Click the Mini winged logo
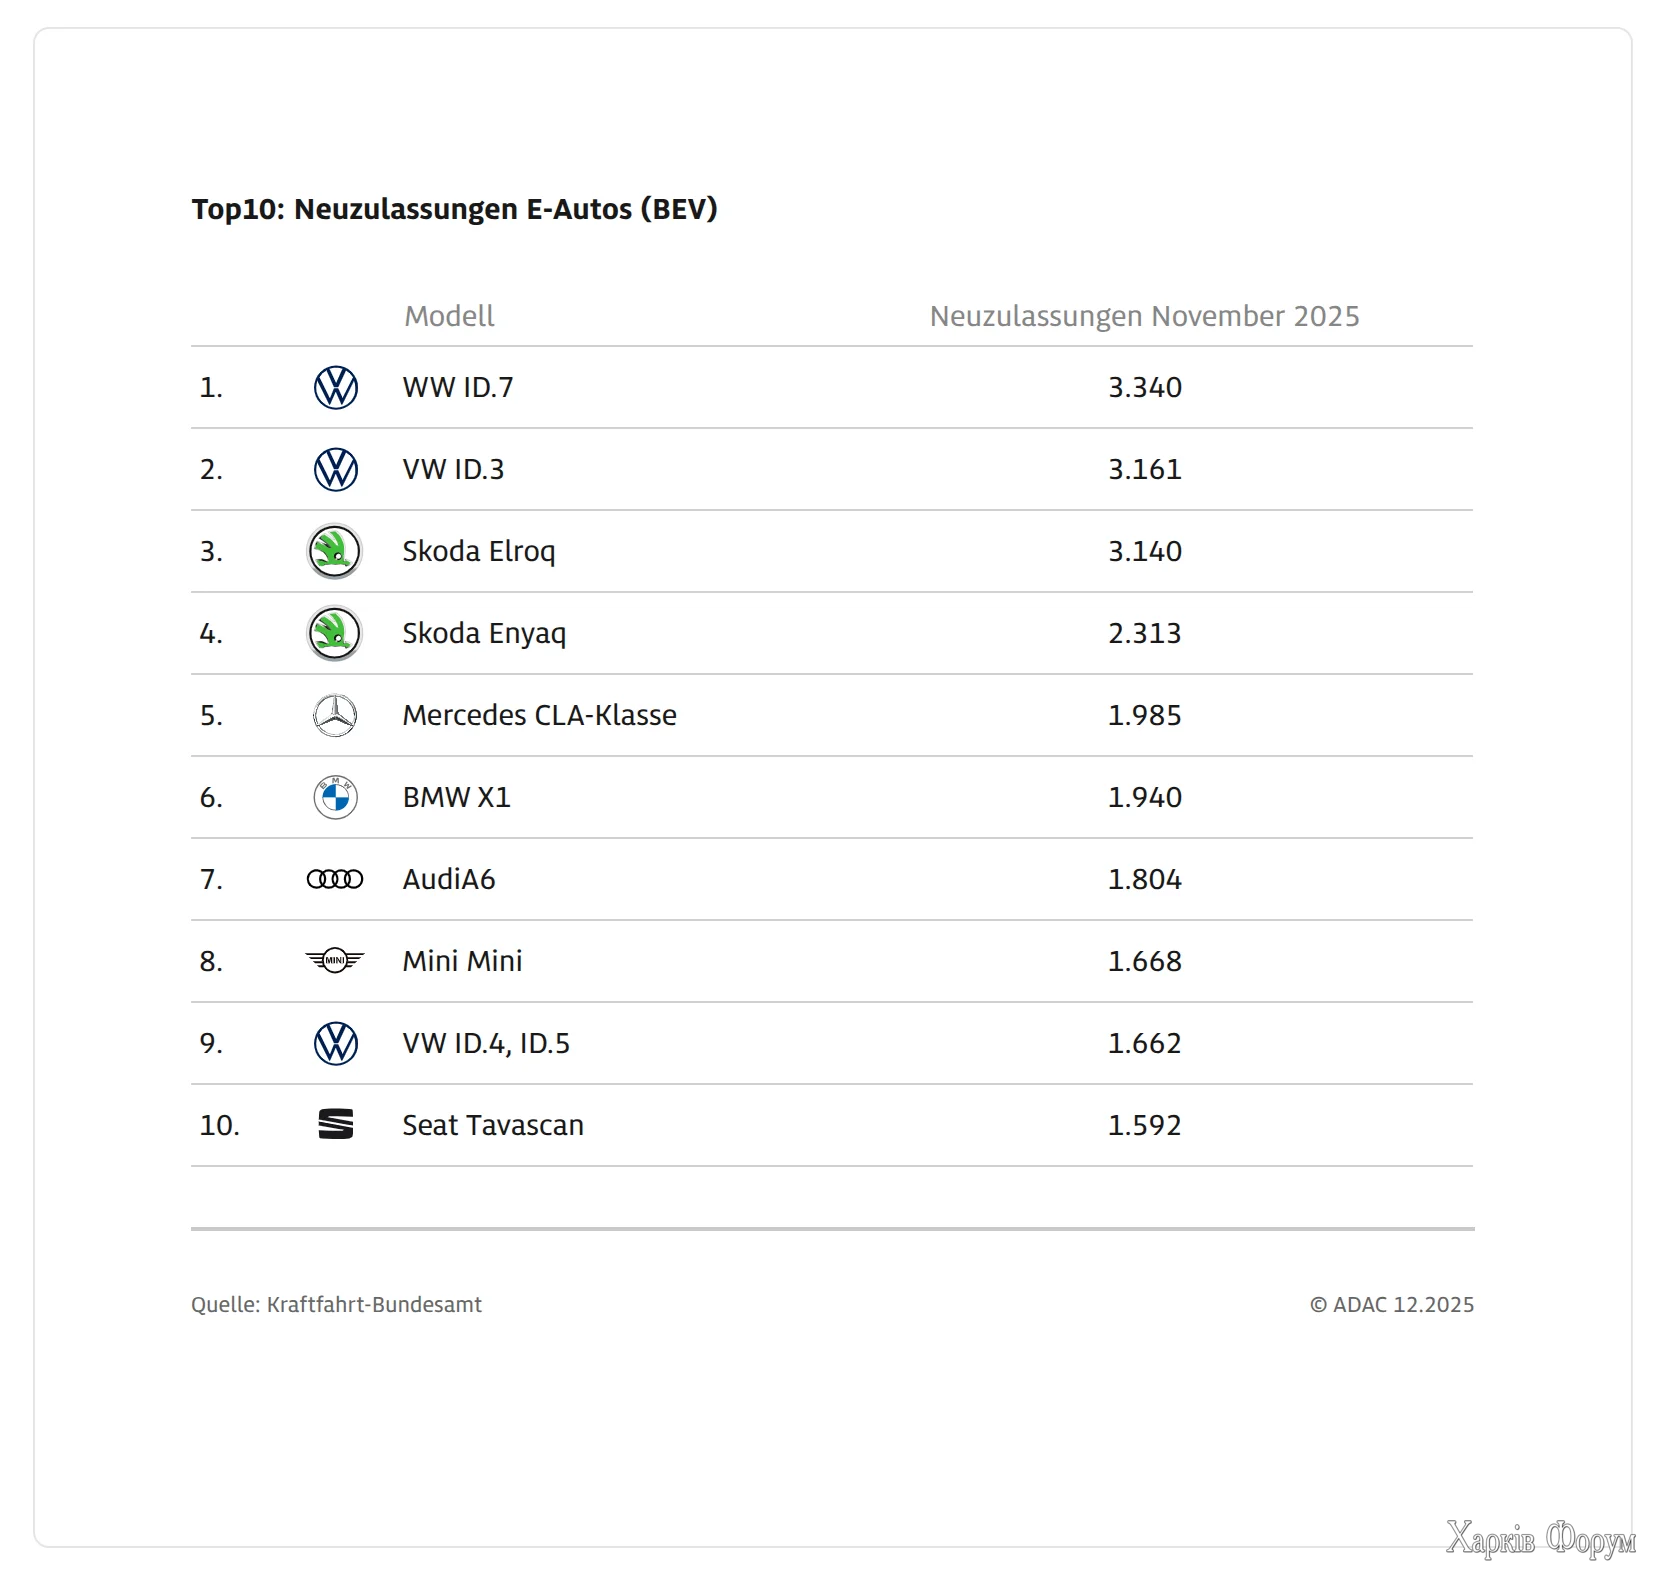Image resolution: width=1662 pixels, height=1576 pixels. tap(335, 961)
